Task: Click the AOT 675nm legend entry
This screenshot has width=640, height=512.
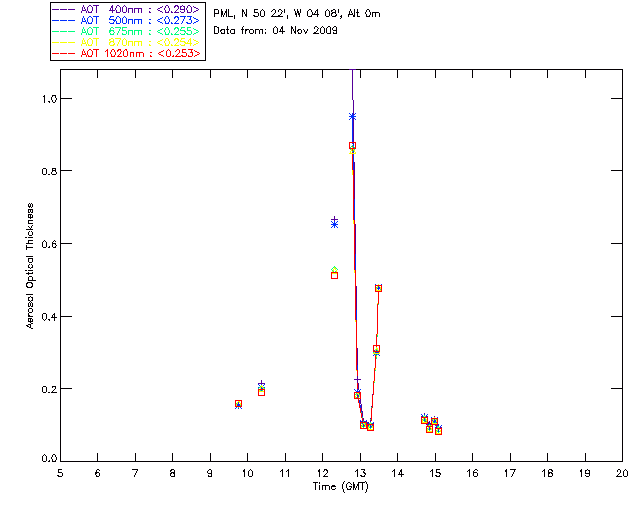Action: tap(127, 31)
